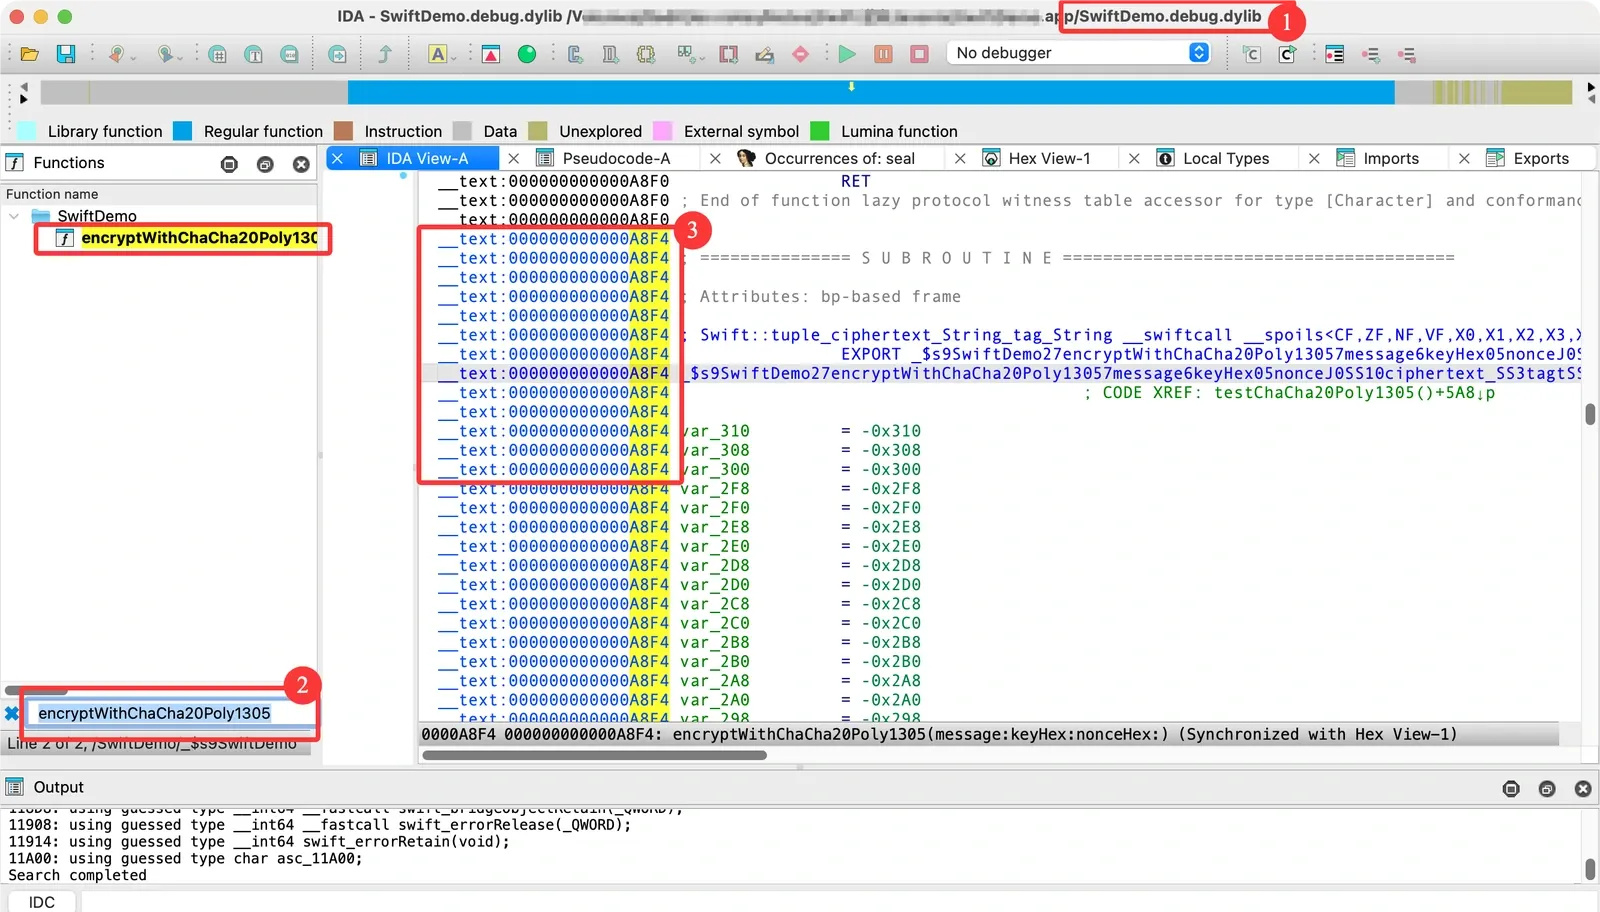This screenshot has height=912, width=1600.
Task: Detach the Functions panel using its circle icon
Action: click(229, 164)
